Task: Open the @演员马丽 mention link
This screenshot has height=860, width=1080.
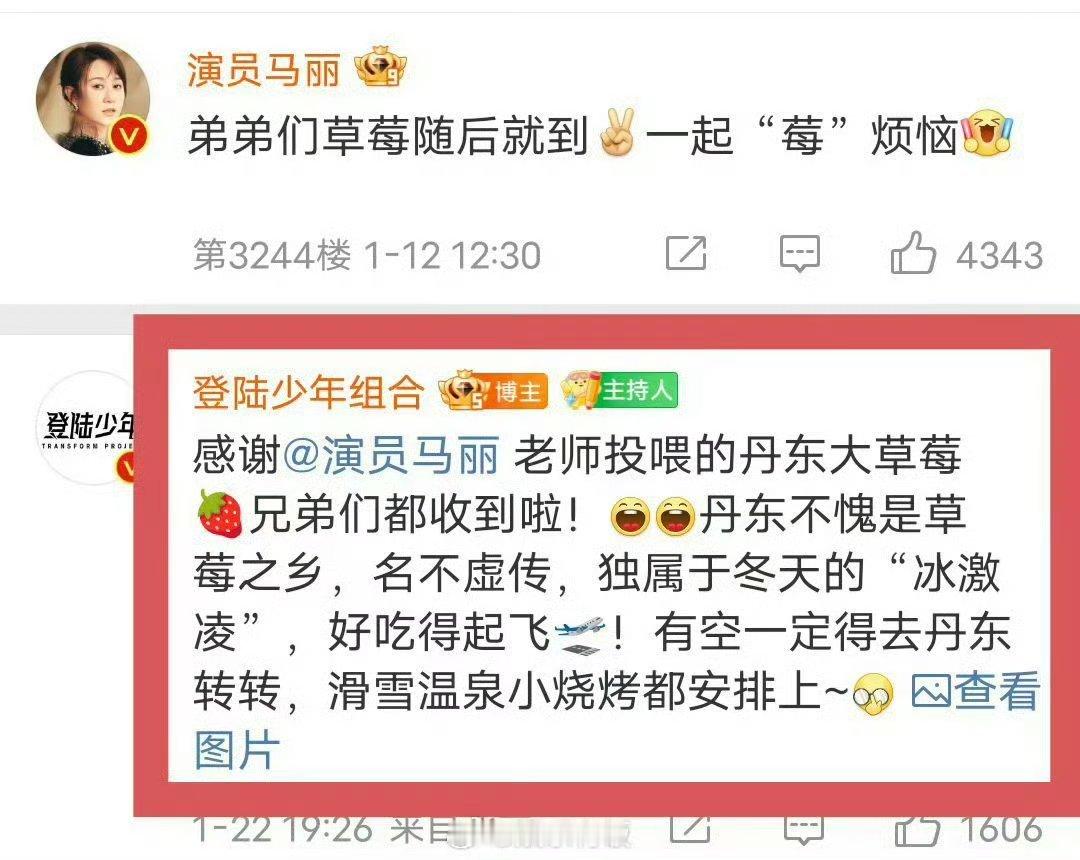Action: click(x=391, y=454)
